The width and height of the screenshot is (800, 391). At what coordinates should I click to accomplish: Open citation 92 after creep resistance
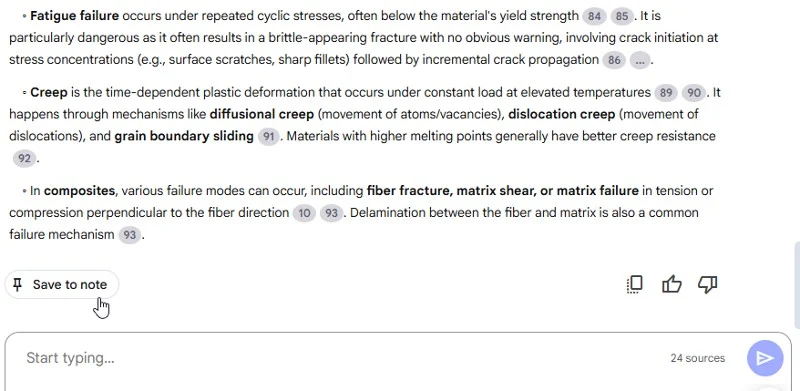tap(24, 158)
